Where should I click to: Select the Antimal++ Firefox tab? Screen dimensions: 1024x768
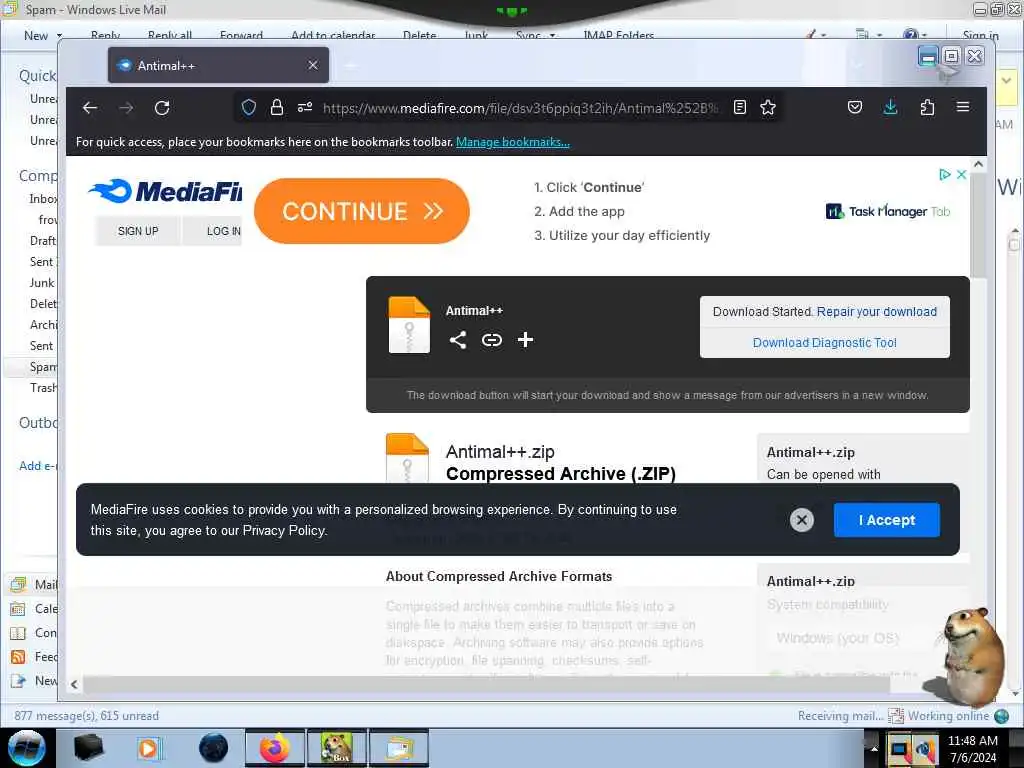(x=218, y=65)
